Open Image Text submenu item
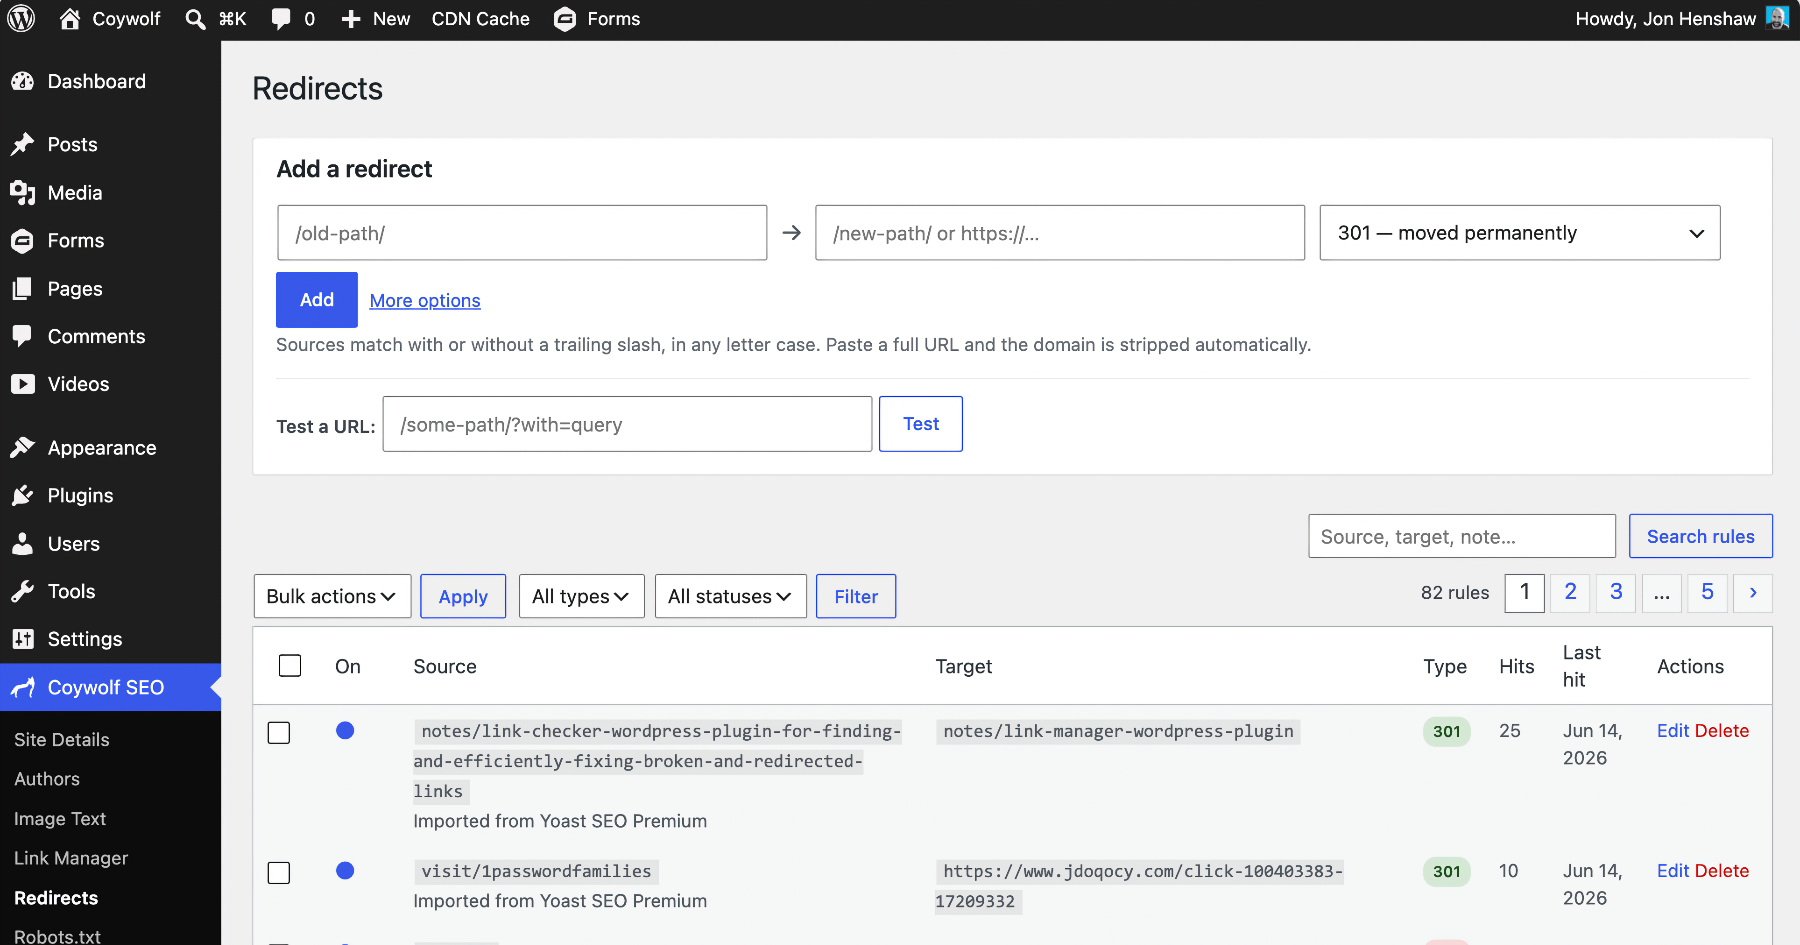This screenshot has height=945, width=1800. (60, 819)
